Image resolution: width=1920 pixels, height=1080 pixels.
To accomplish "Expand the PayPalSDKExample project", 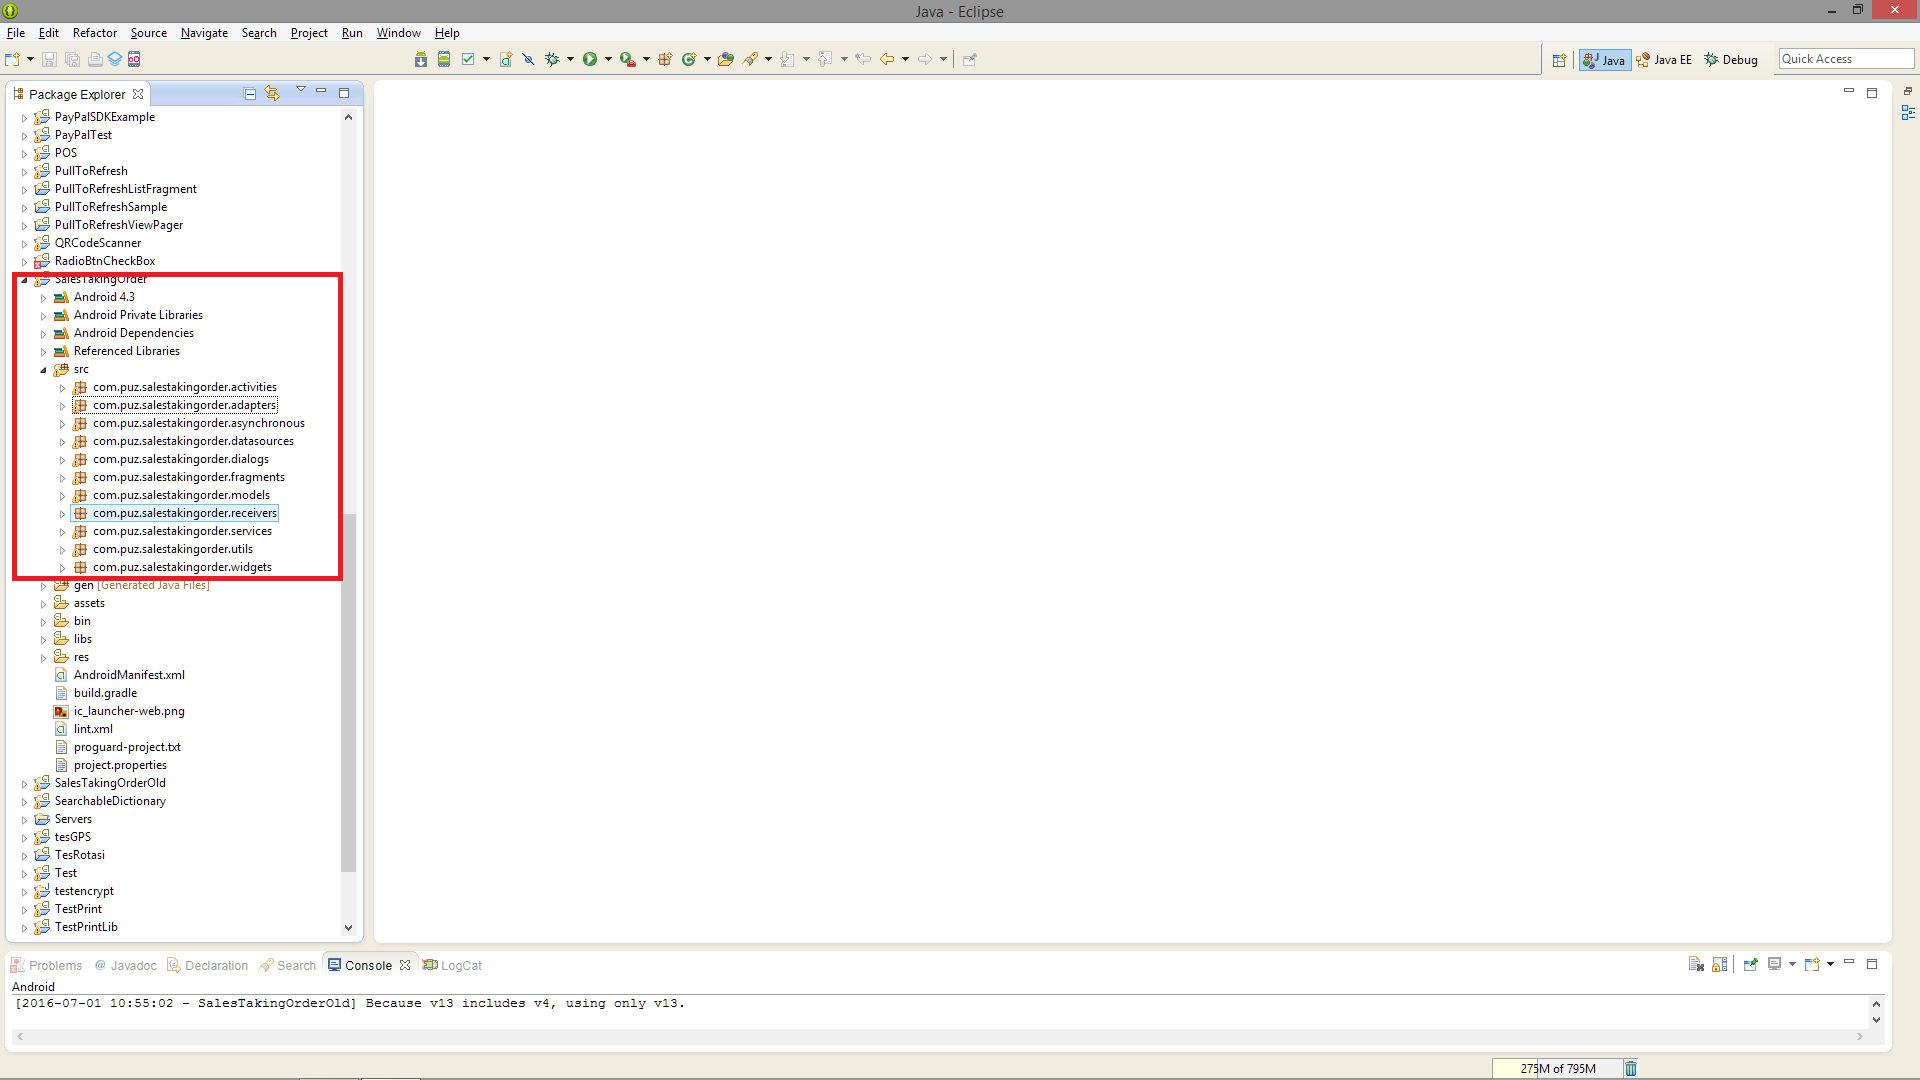I will (x=24, y=118).
